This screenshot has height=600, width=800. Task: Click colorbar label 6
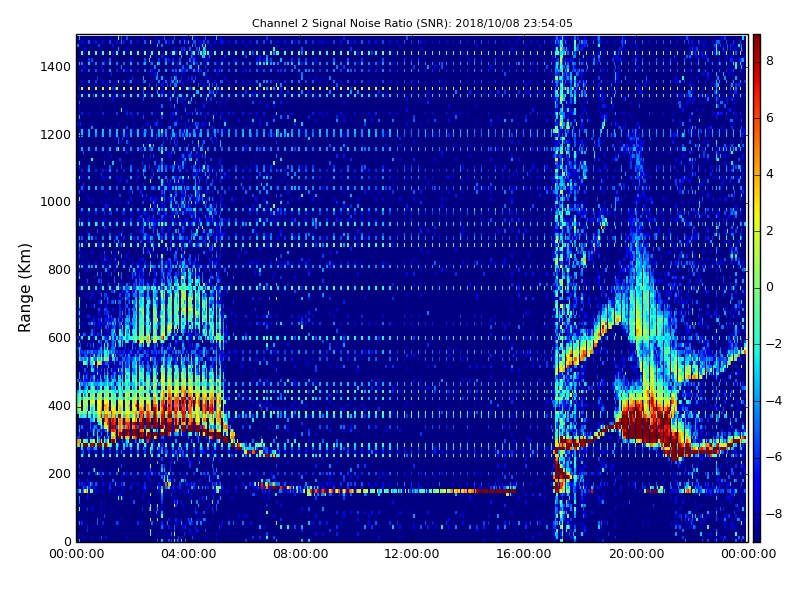[770, 118]
